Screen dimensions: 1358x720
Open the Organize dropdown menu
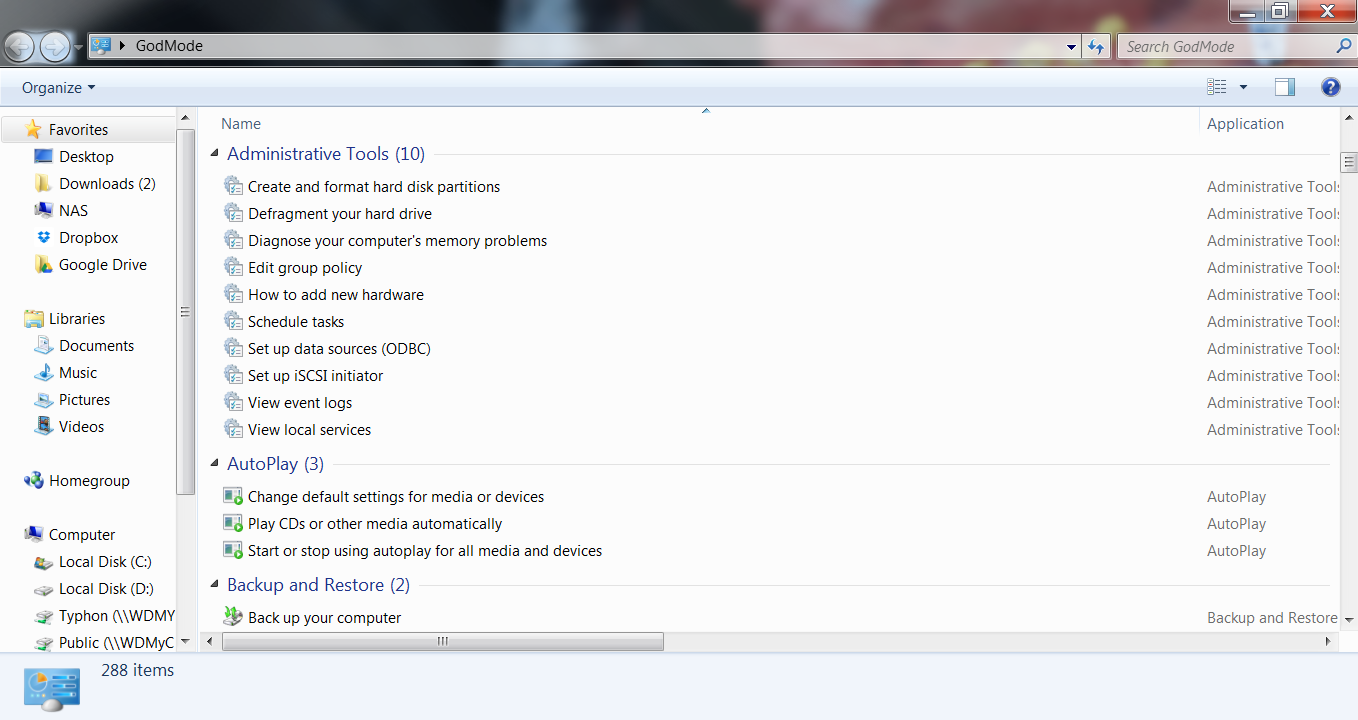click(58, 87)
